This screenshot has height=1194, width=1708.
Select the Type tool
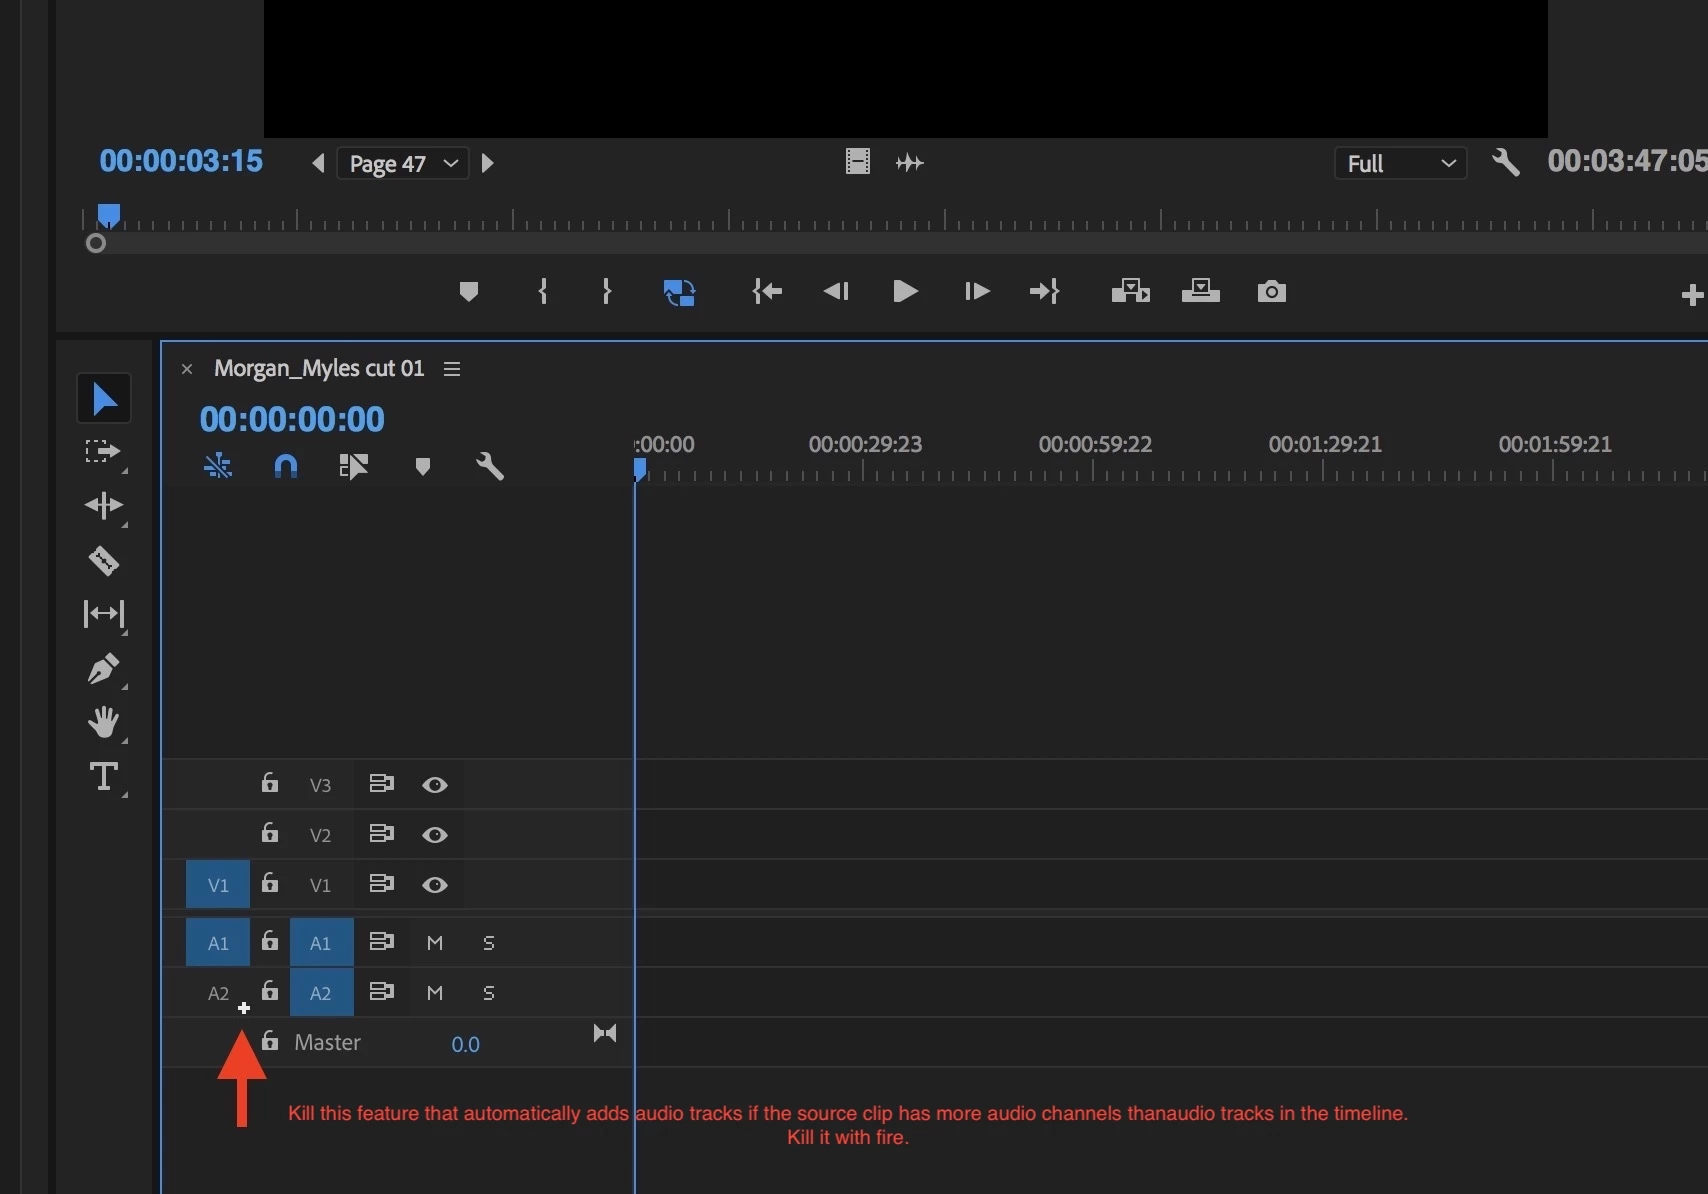(x=104, y=777)
